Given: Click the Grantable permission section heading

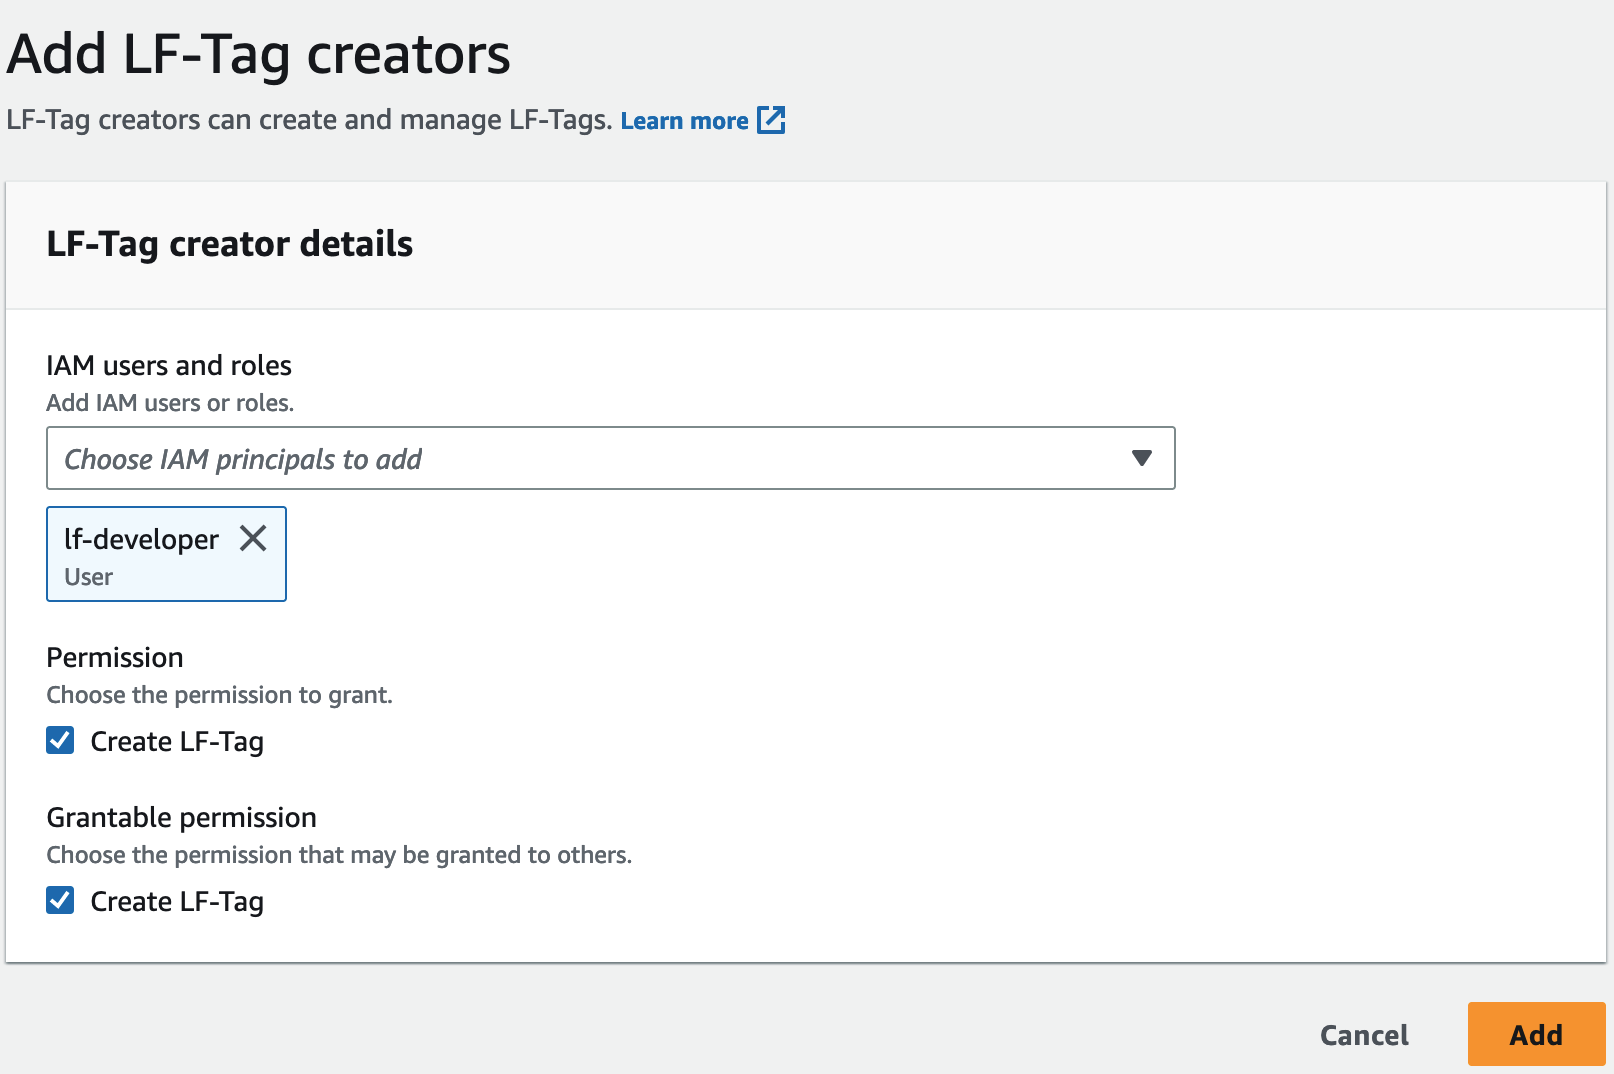Looking at the screenshot, I should [x=181, y=817].
